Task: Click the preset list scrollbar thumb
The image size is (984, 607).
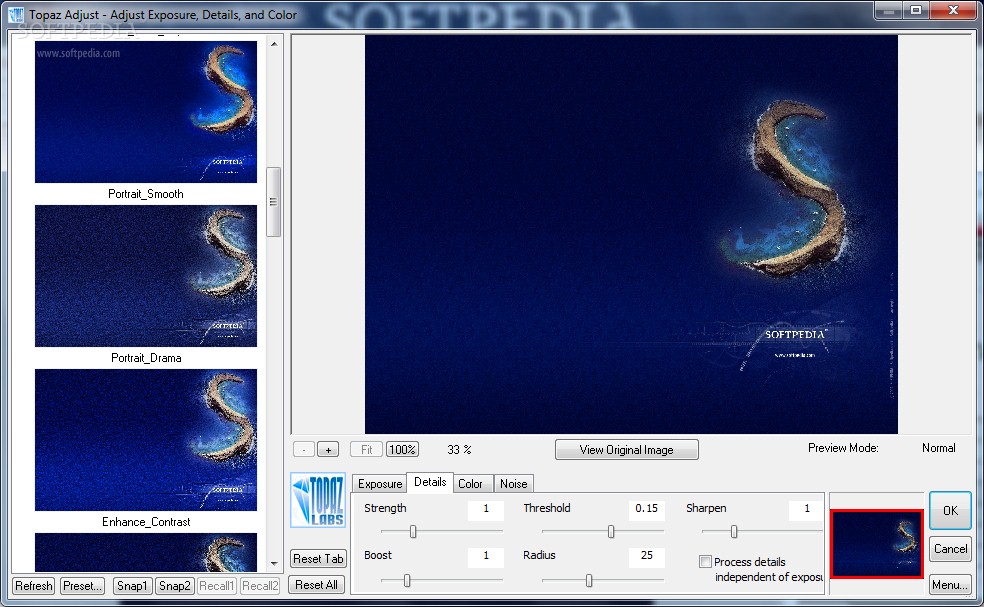Action: (x=273, y=201)
